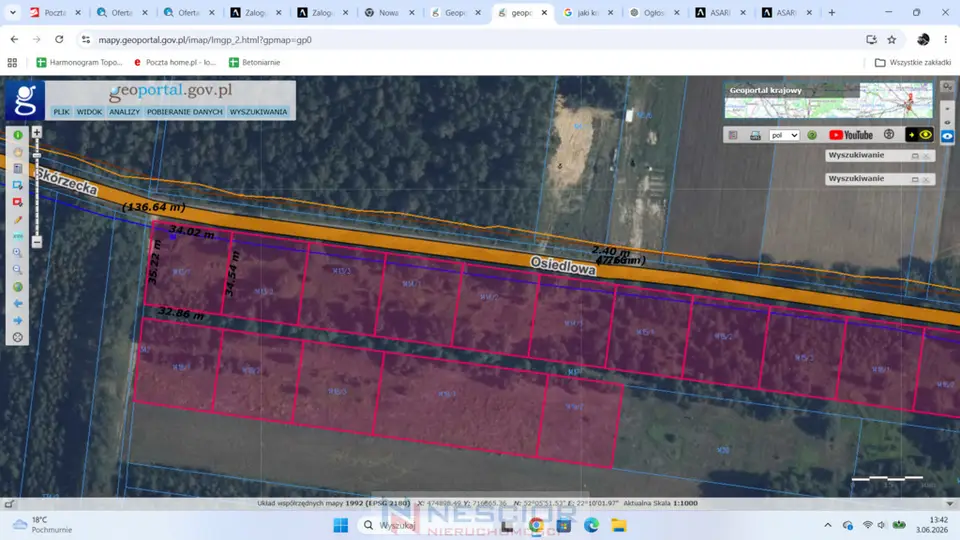Close the upper Wyszukiwanie panel

[x=926, y=156]
